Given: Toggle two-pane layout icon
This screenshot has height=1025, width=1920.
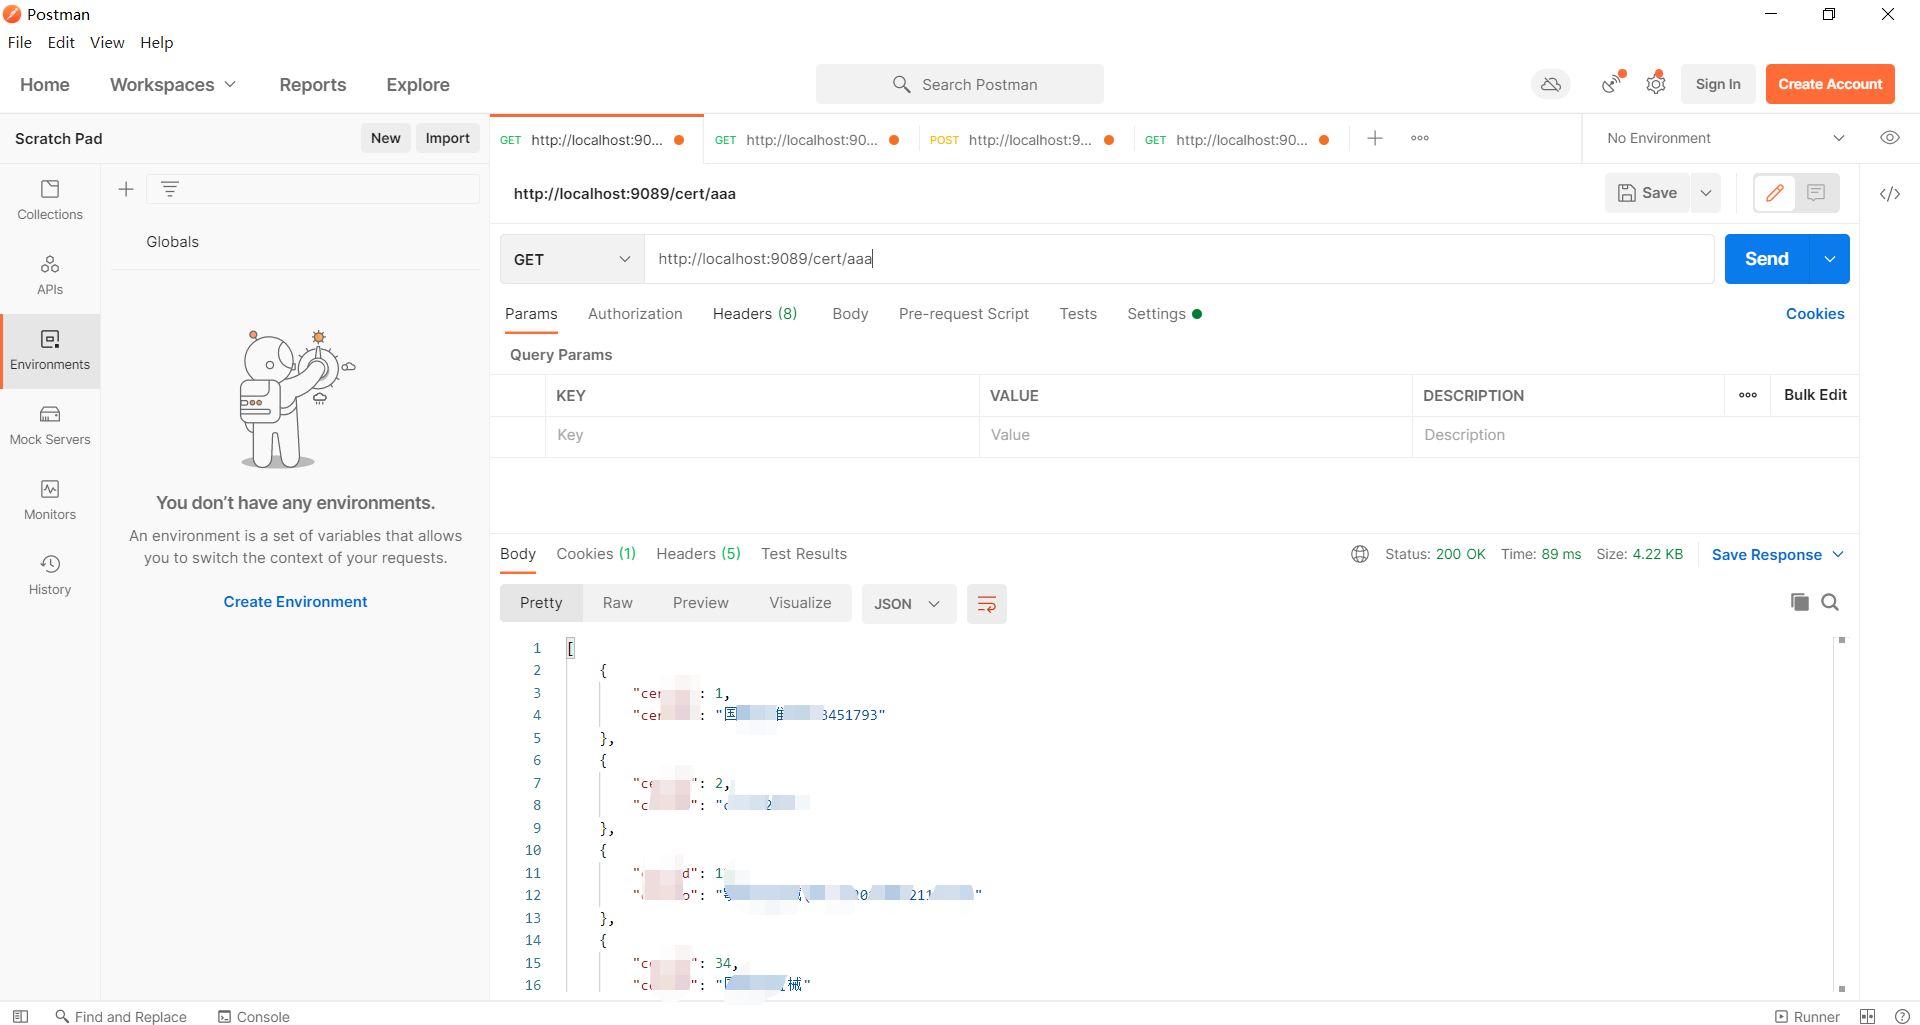Looking at the screenshot, I should coord(1867,1016).
